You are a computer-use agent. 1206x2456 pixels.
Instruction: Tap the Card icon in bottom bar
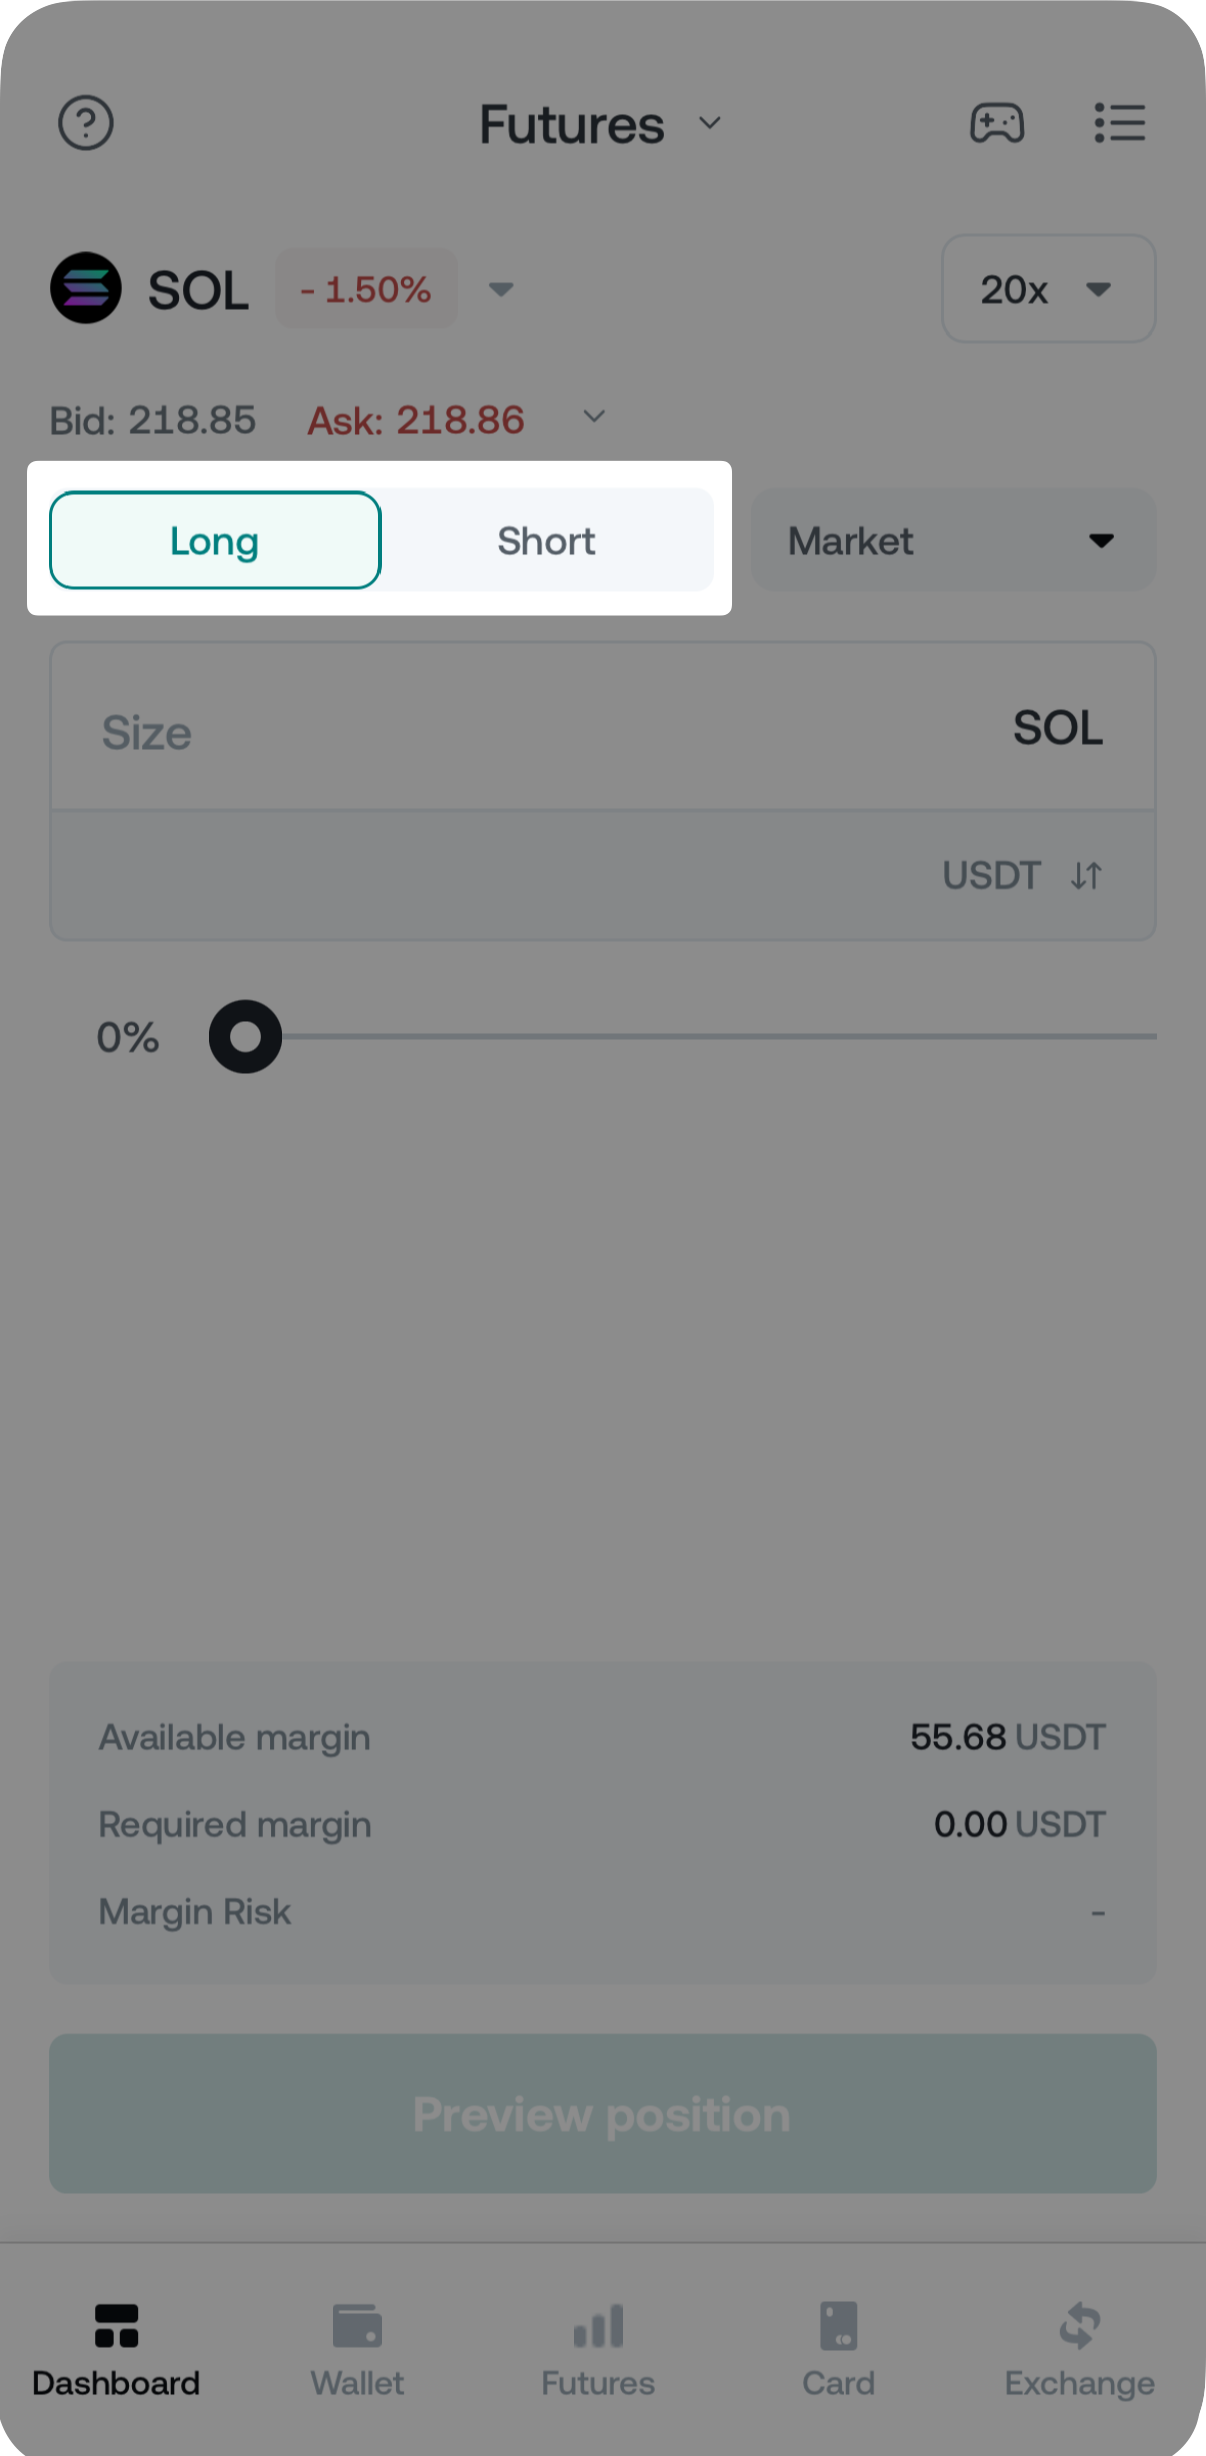coord(838,2325)
